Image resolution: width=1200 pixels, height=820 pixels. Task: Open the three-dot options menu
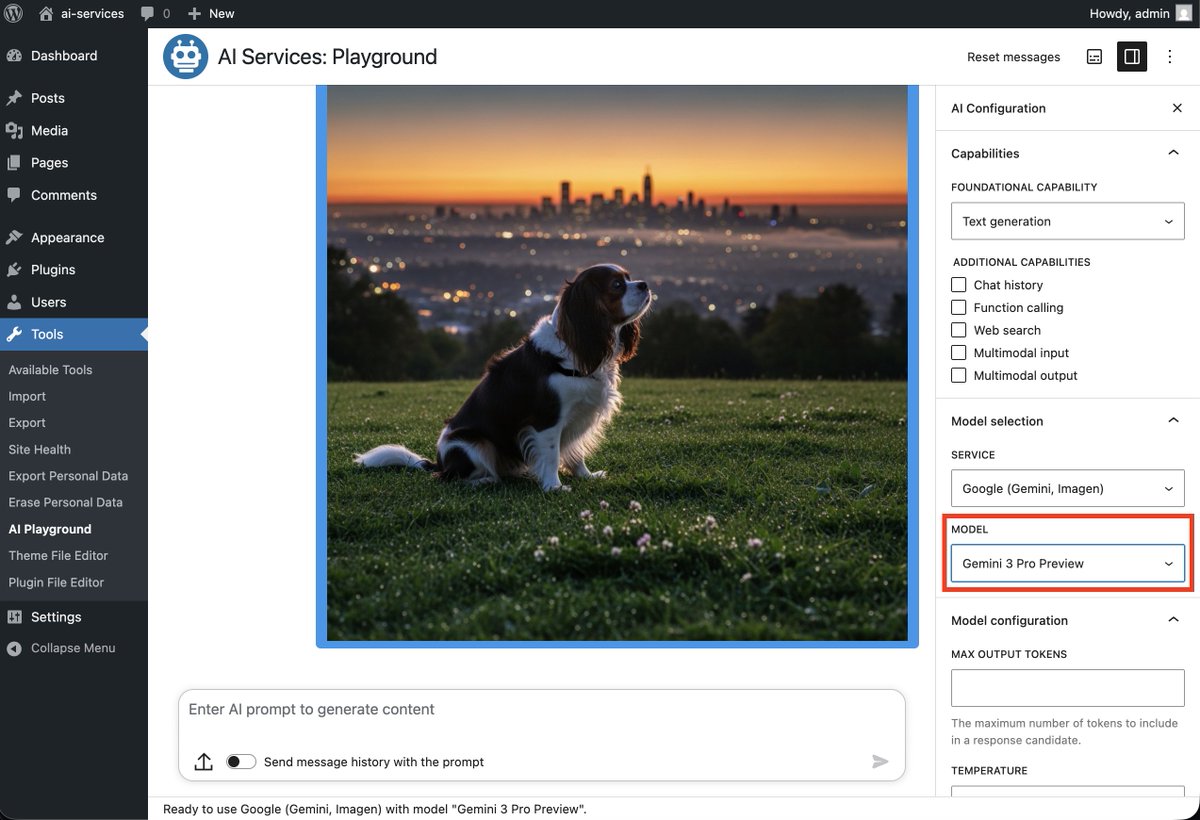[1169, 57]
